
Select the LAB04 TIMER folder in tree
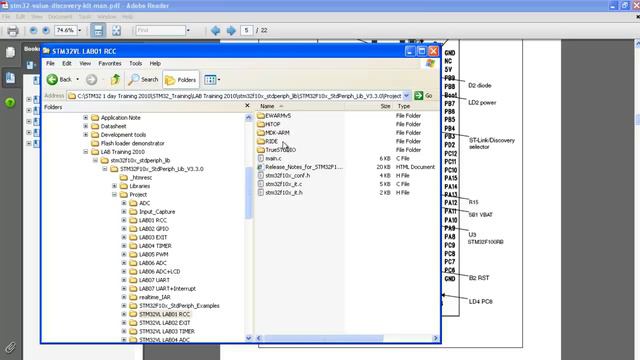pyautogui.click(x=151, y=246)
